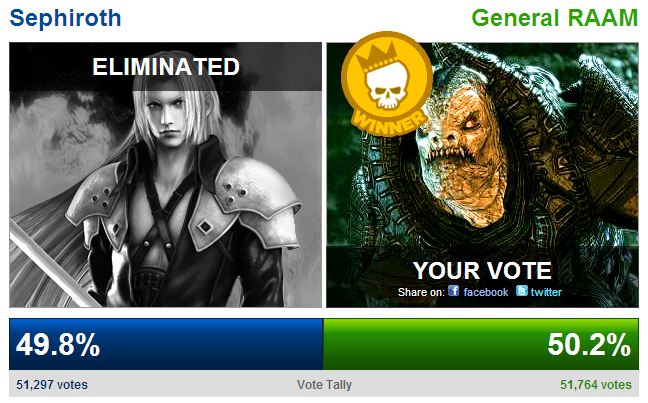Click the Twitter bird icon

click(522, 291)
